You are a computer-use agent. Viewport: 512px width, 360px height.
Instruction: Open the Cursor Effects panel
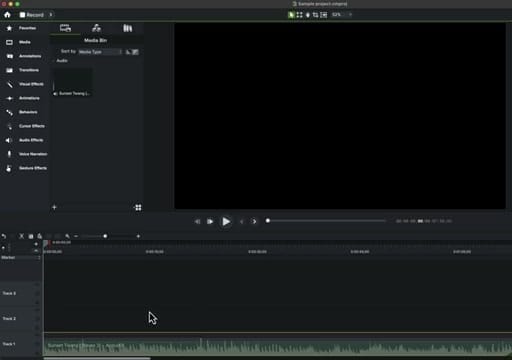click(27, 126)
